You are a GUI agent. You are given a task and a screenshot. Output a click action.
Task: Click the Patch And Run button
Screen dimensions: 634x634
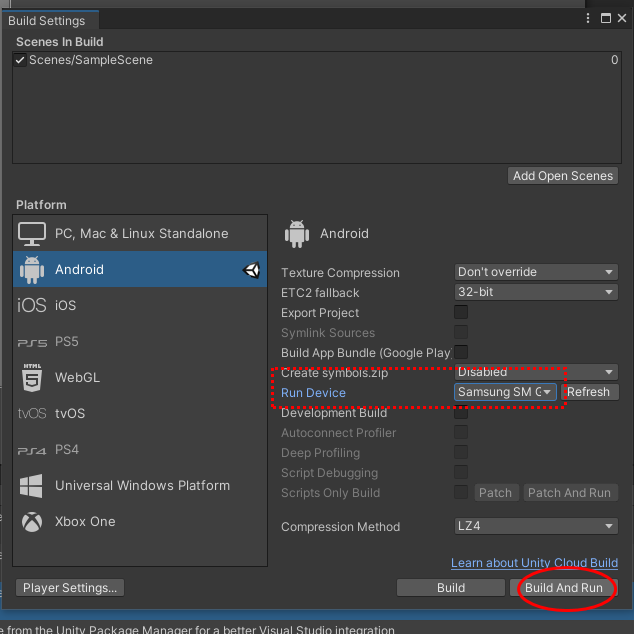coord(570,493)
